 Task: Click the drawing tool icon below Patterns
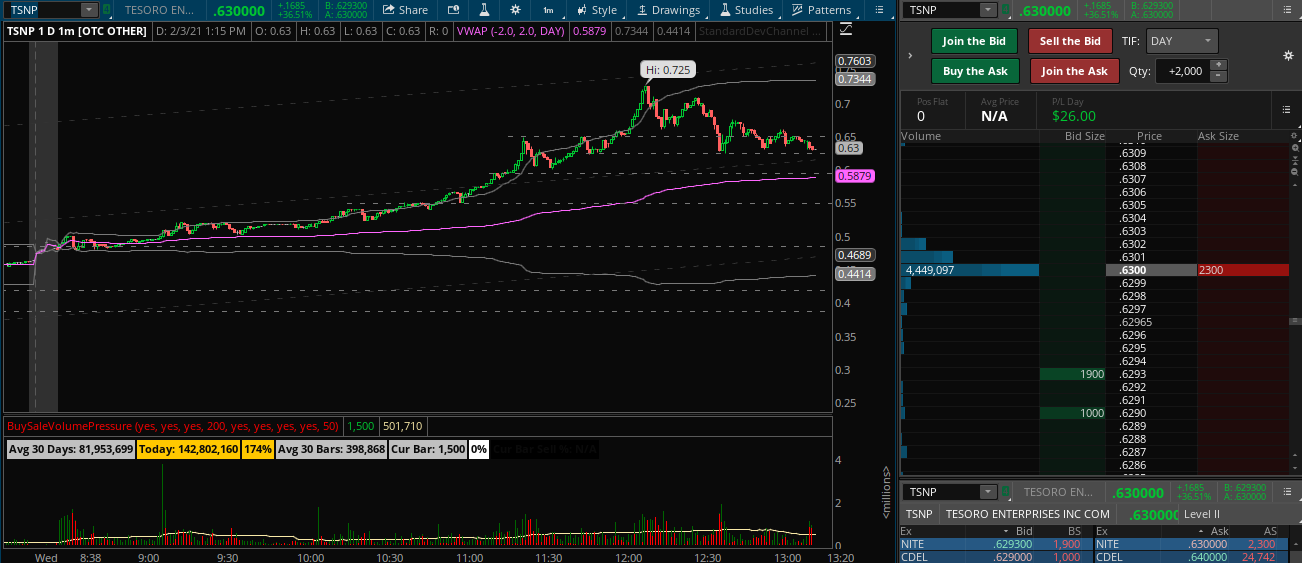[846, 27]
